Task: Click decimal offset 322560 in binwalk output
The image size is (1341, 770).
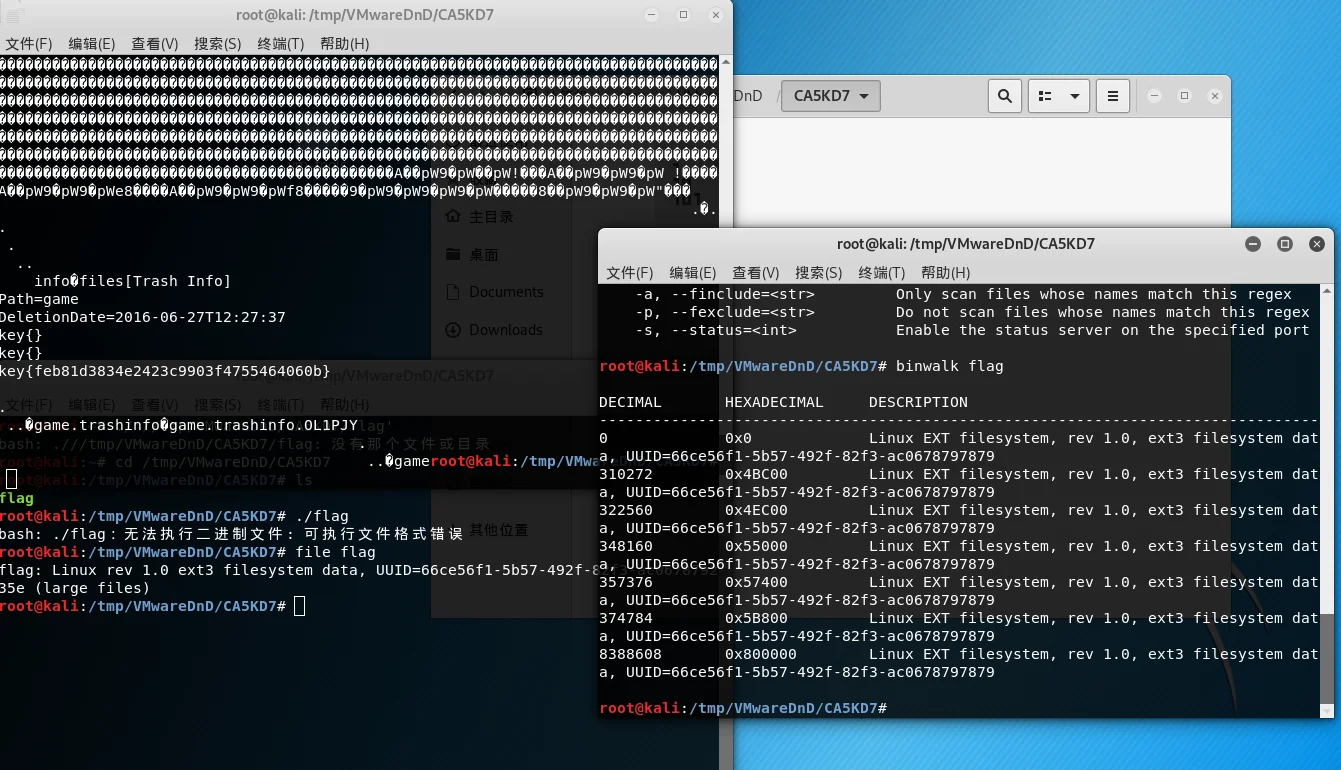Action: pos(626,510)
